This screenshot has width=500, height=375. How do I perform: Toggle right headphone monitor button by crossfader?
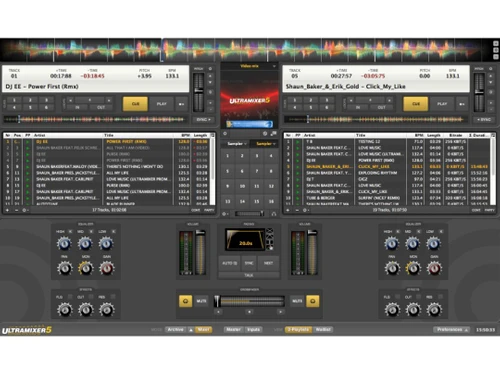coord(313,301)
